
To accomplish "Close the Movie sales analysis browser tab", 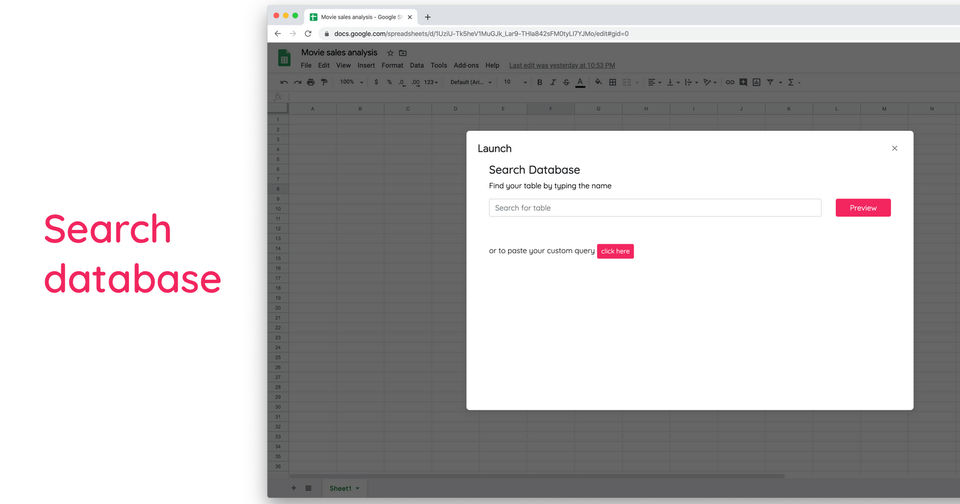I will tap(410, 17).
